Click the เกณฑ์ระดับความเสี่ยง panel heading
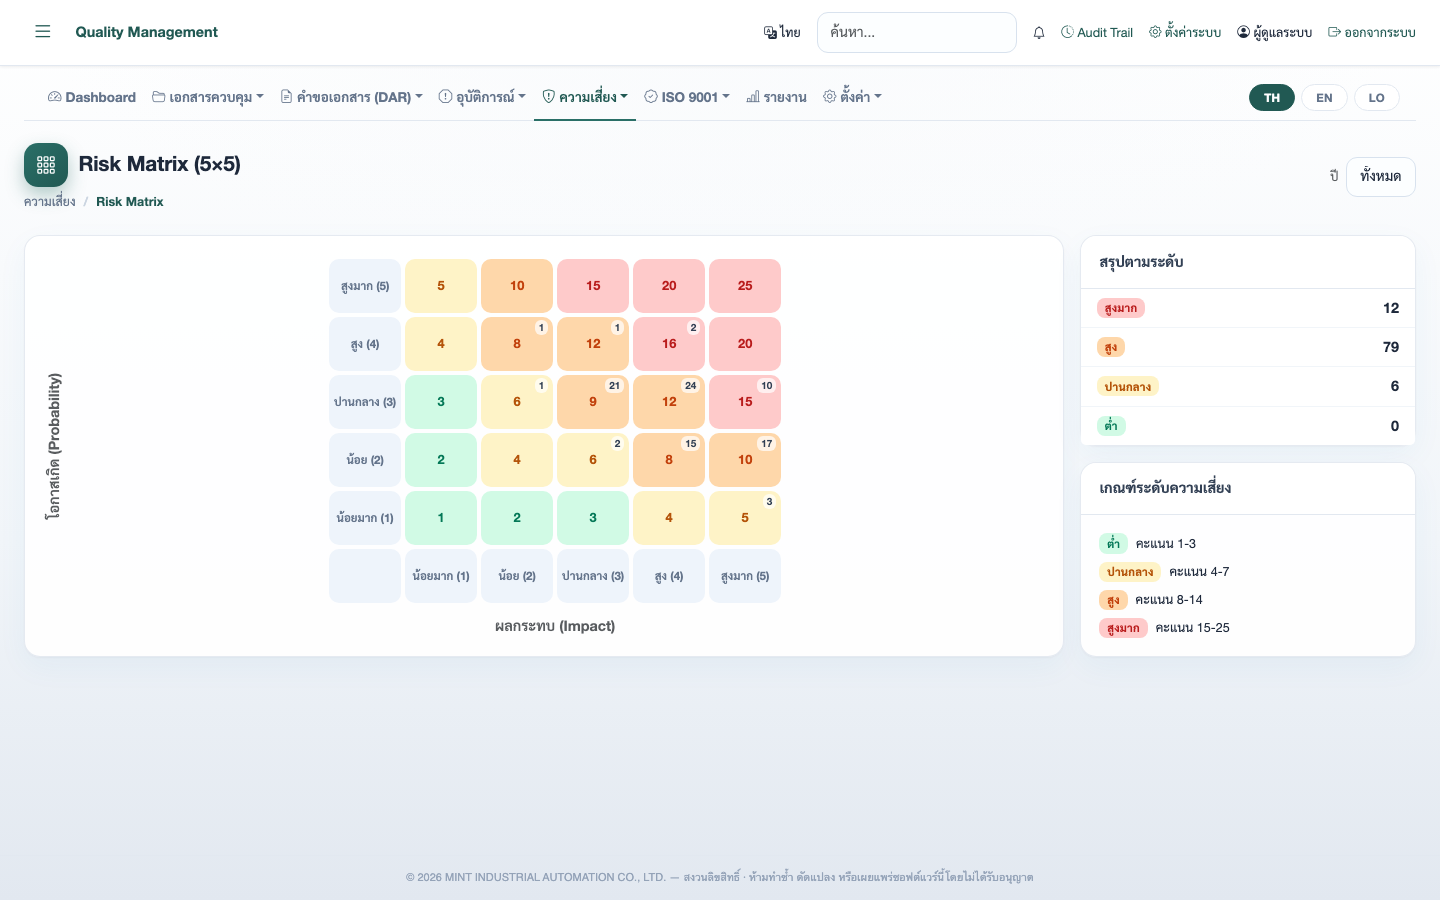The width and height of the screenshot is (1440, 900). [x=1165, y=488]
